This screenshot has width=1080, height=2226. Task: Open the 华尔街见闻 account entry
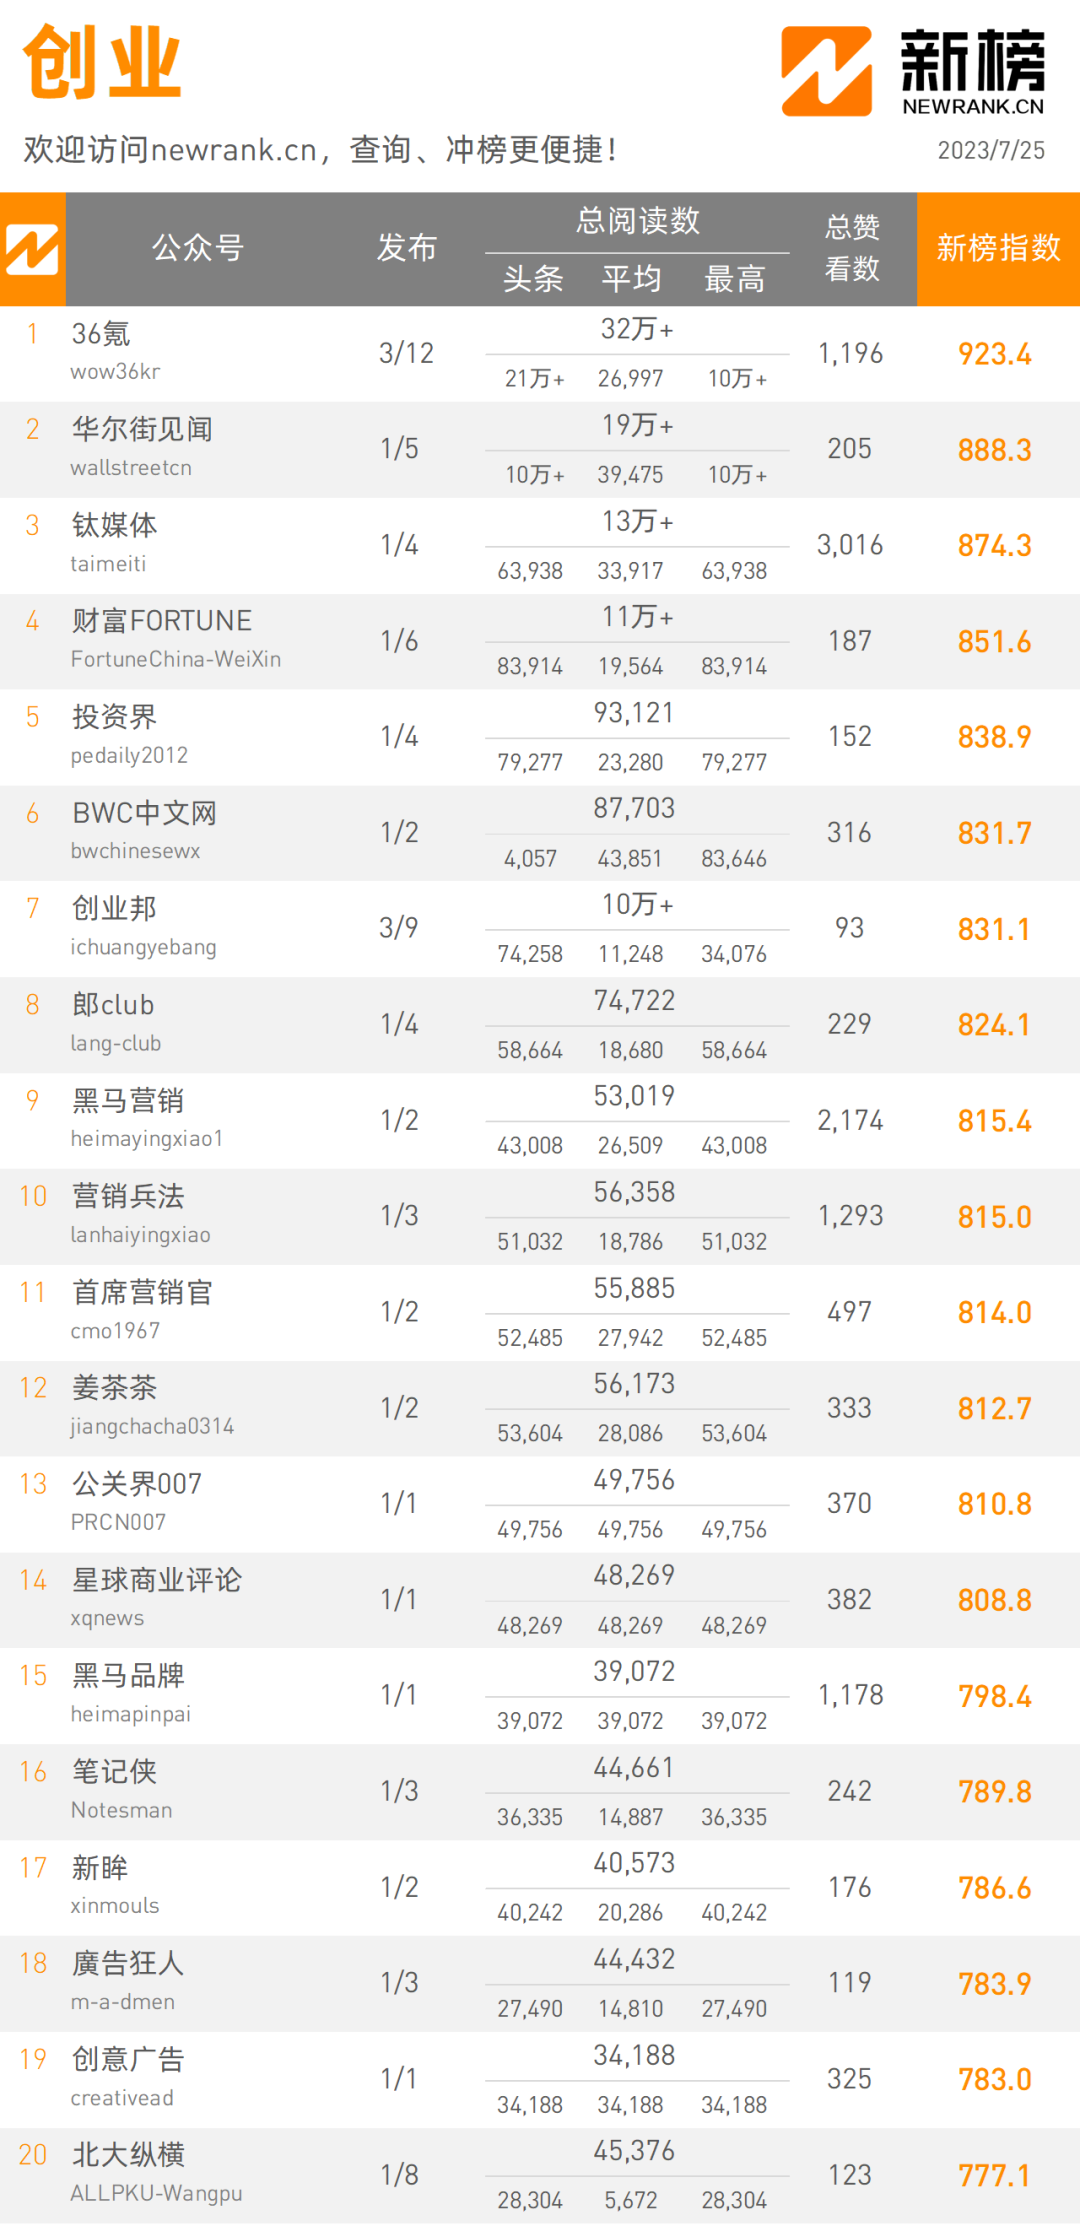[142, 430]
